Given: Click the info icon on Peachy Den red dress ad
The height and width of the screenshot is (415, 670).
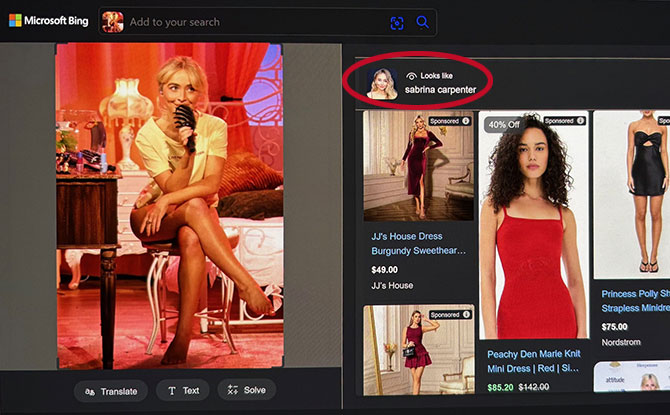Looking at the screenshot, I should pyautogui.click(x=580, y=121).
